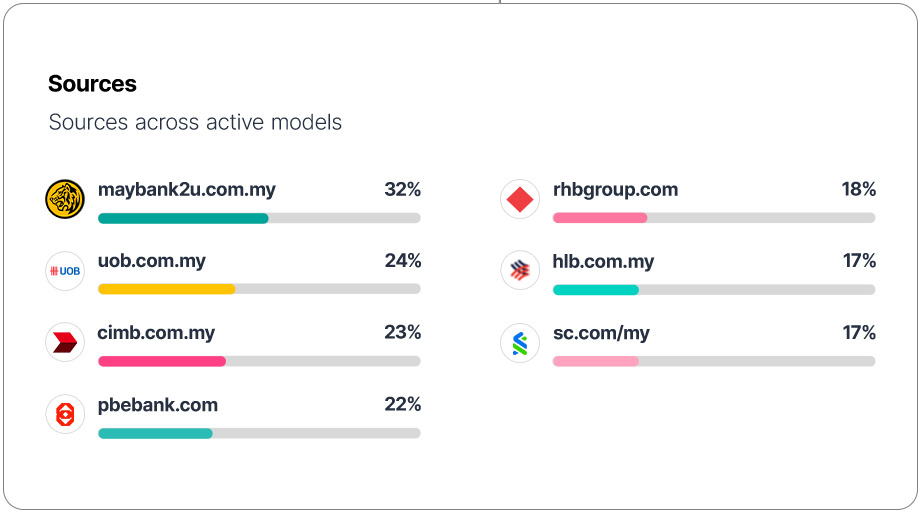Click the Sources heading

pos(92,84)
